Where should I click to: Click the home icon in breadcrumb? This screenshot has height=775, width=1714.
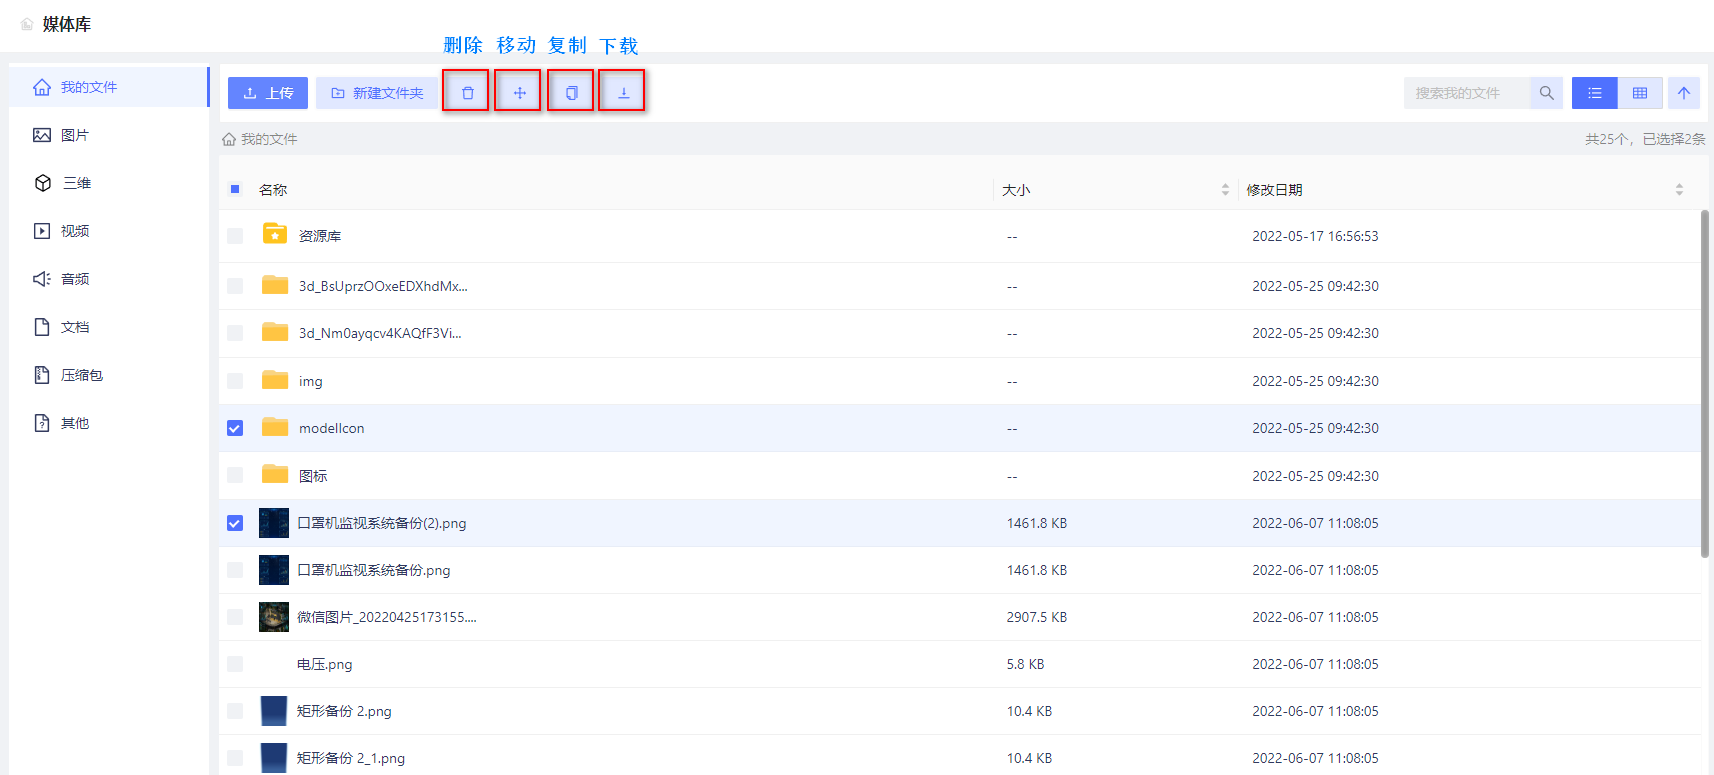click(229, 139)
